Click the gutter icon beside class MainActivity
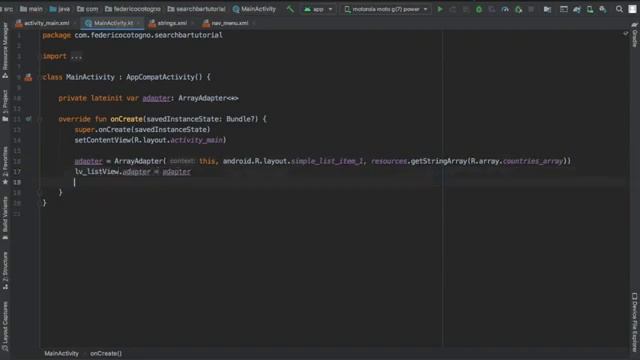Screen dimensions: 640x360 (x=28, y=77)
